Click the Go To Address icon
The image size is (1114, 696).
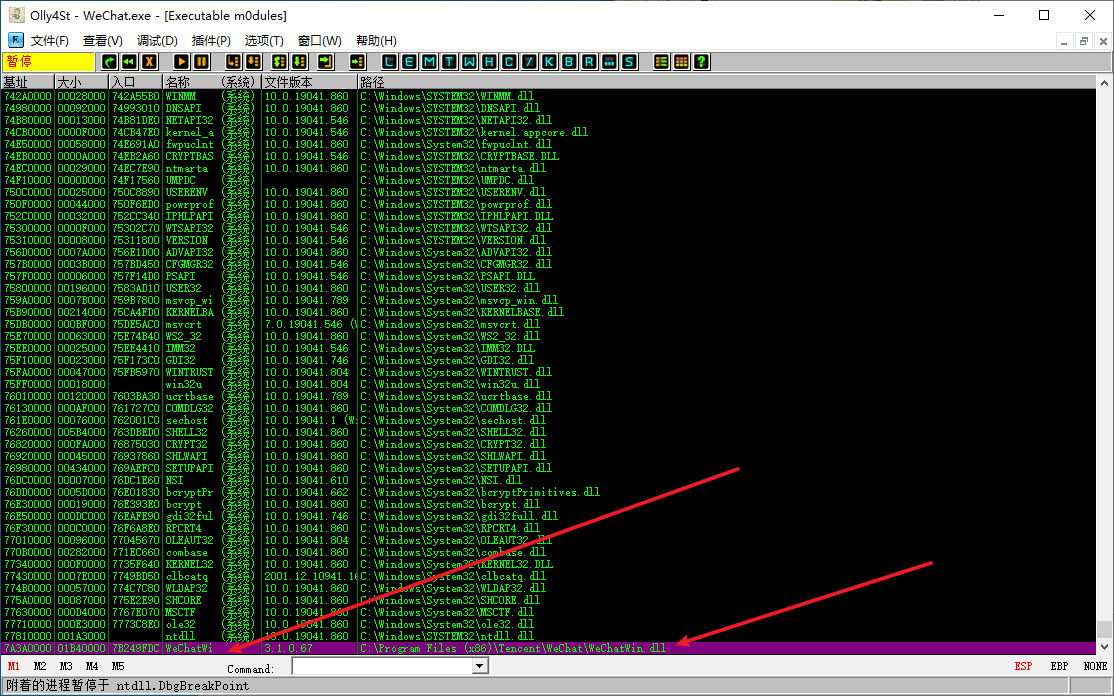click(x=357, y=62)
